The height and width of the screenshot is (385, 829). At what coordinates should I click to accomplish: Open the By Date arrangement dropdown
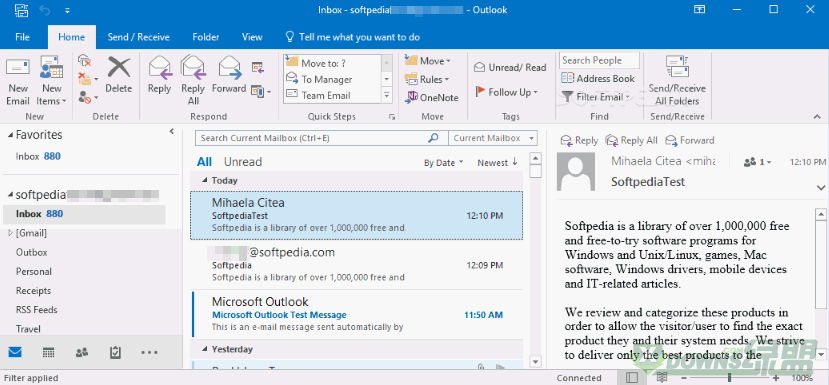coord(443,162)
